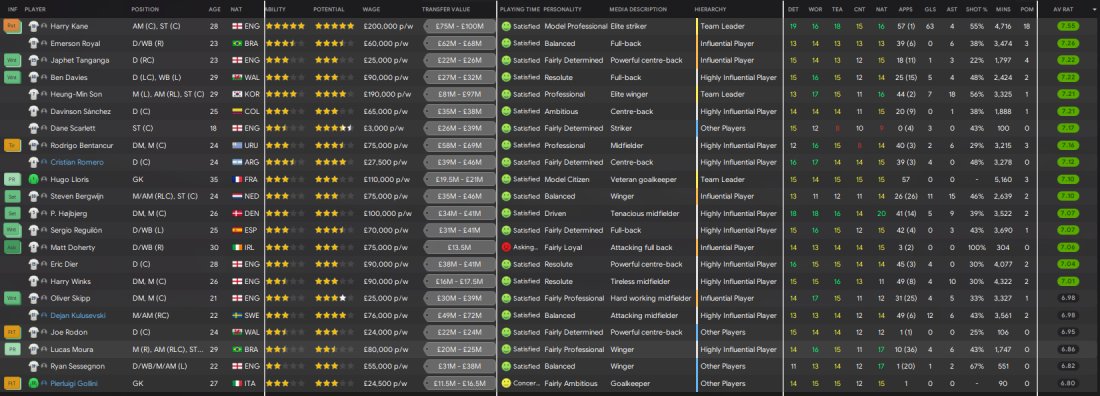
Task: Open Harry Winks's player profile
Action: coord(70,282)
